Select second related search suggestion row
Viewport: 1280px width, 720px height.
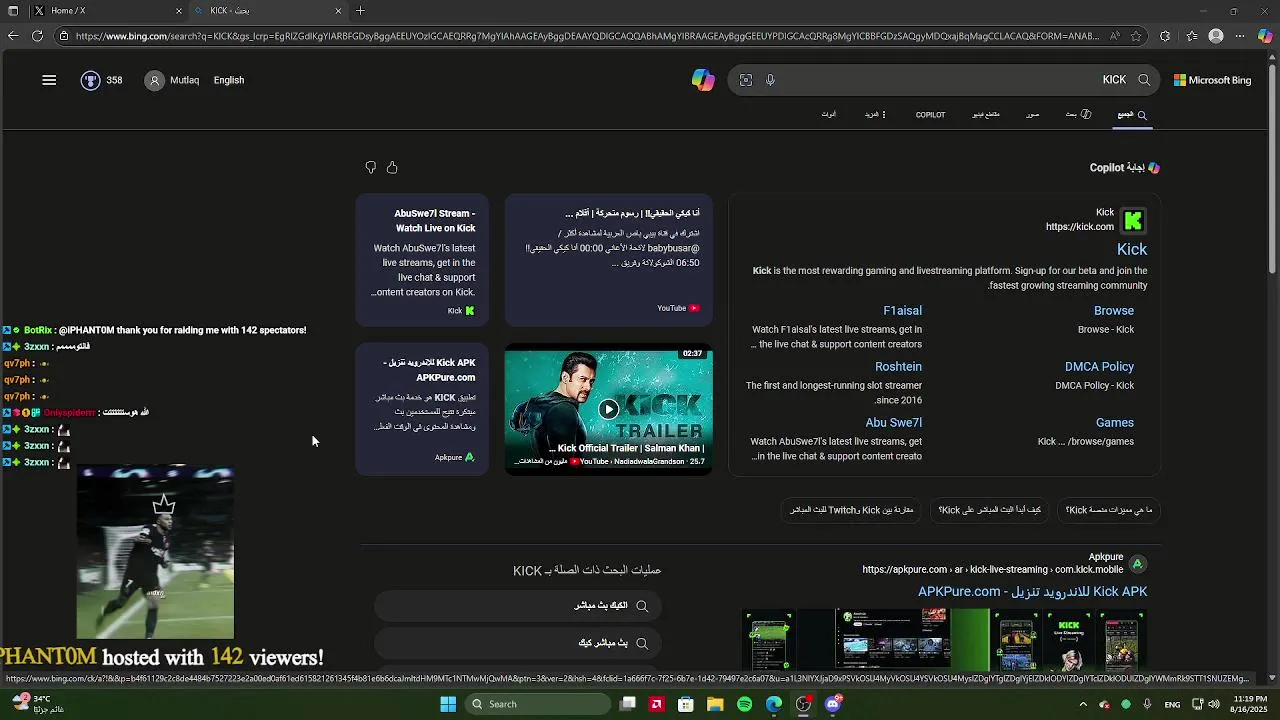click(517, 643)
